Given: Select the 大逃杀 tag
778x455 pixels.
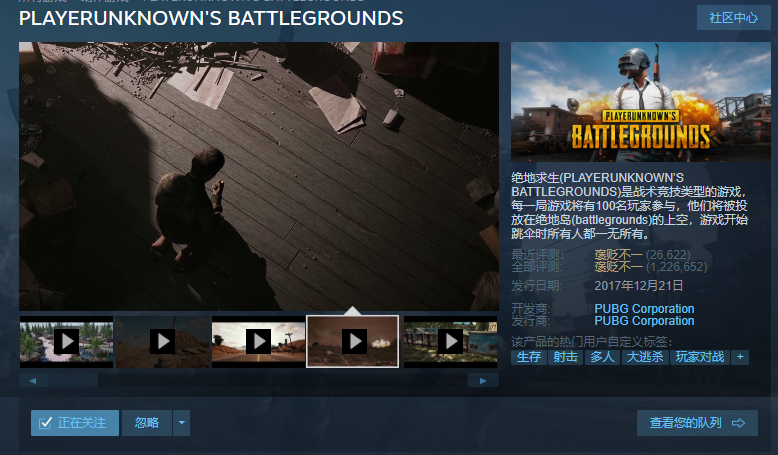Looking at the screenshot, I should (645, 357).
